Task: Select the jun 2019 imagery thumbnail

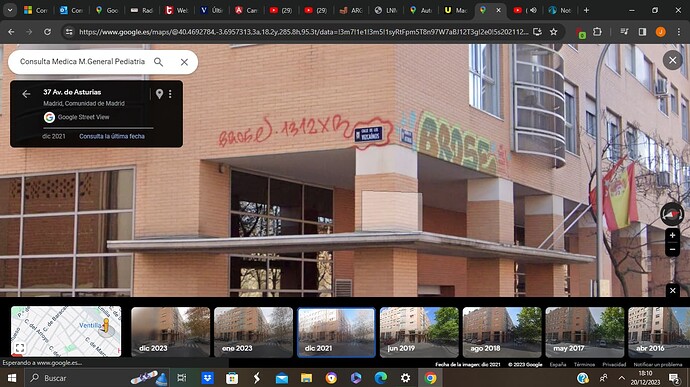Action: [x=419, y=332]
